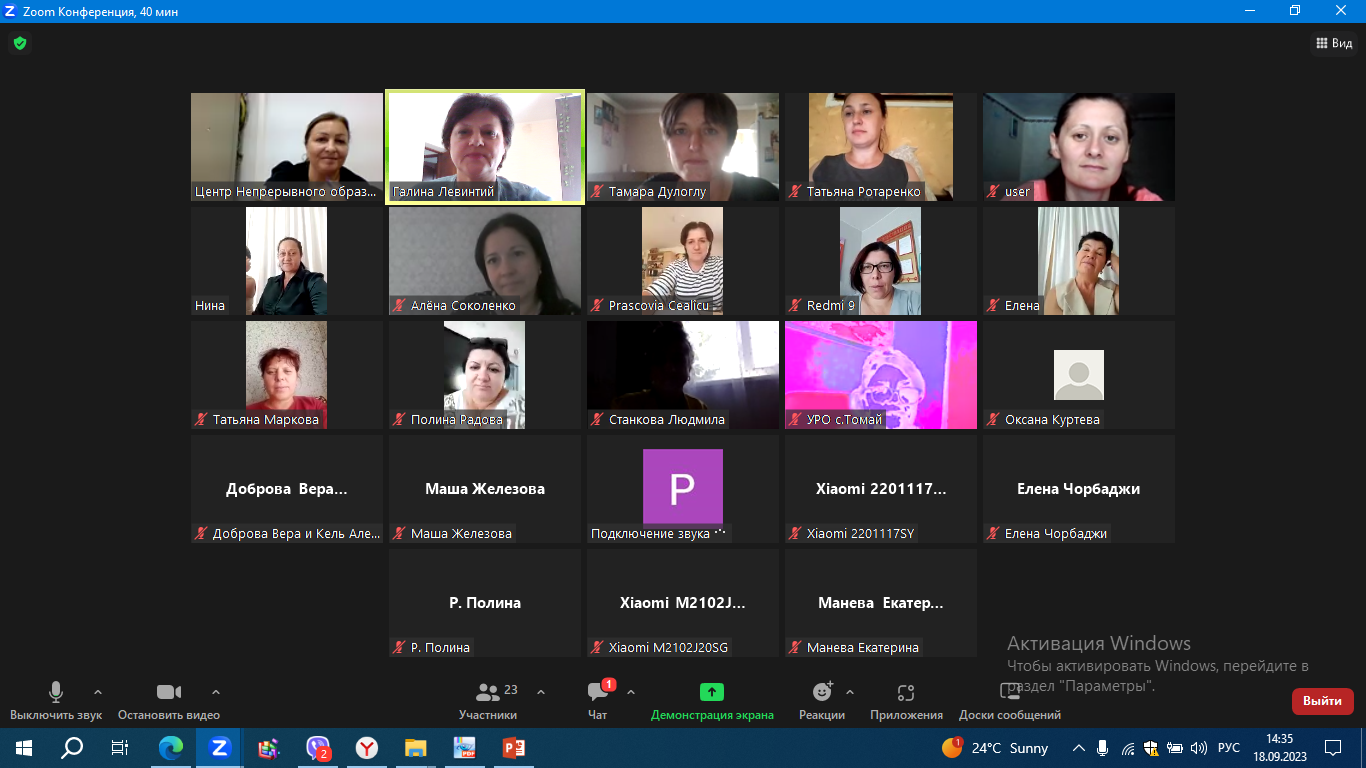This screenshot has height=768, width=1366.
Task: Expand audio options arrow beside microphone
Action: pyautogui.click(x=98, y=692)
